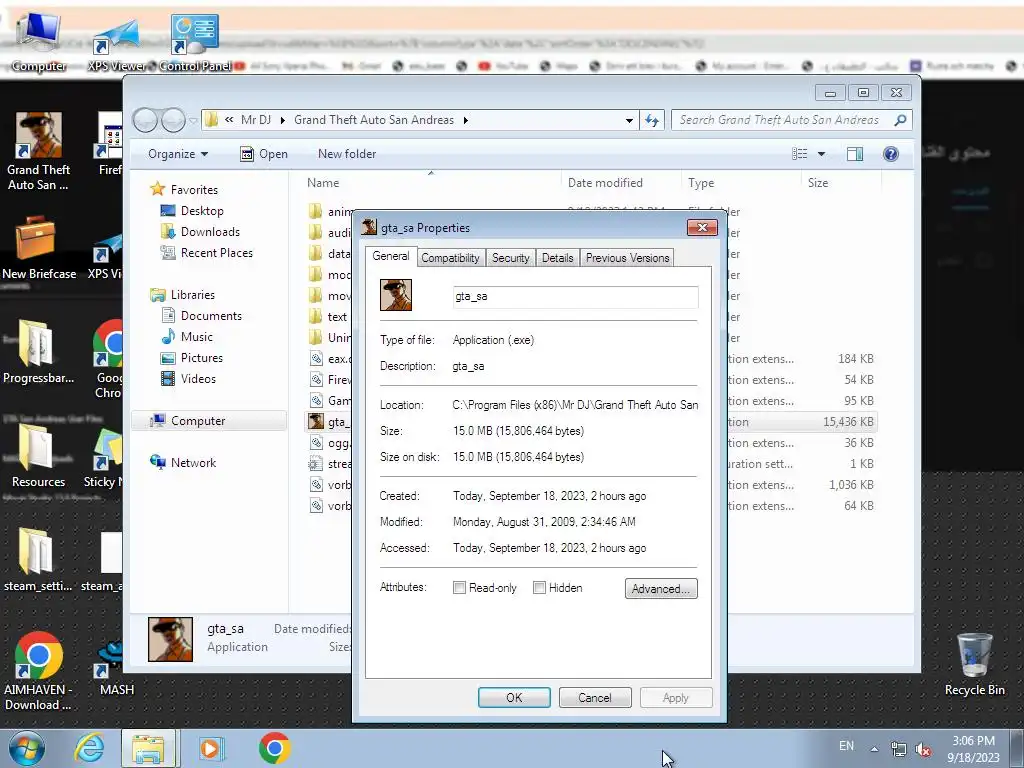Toggle the Read-only checkbox
1024x768 pixels.
click(460, 588)
